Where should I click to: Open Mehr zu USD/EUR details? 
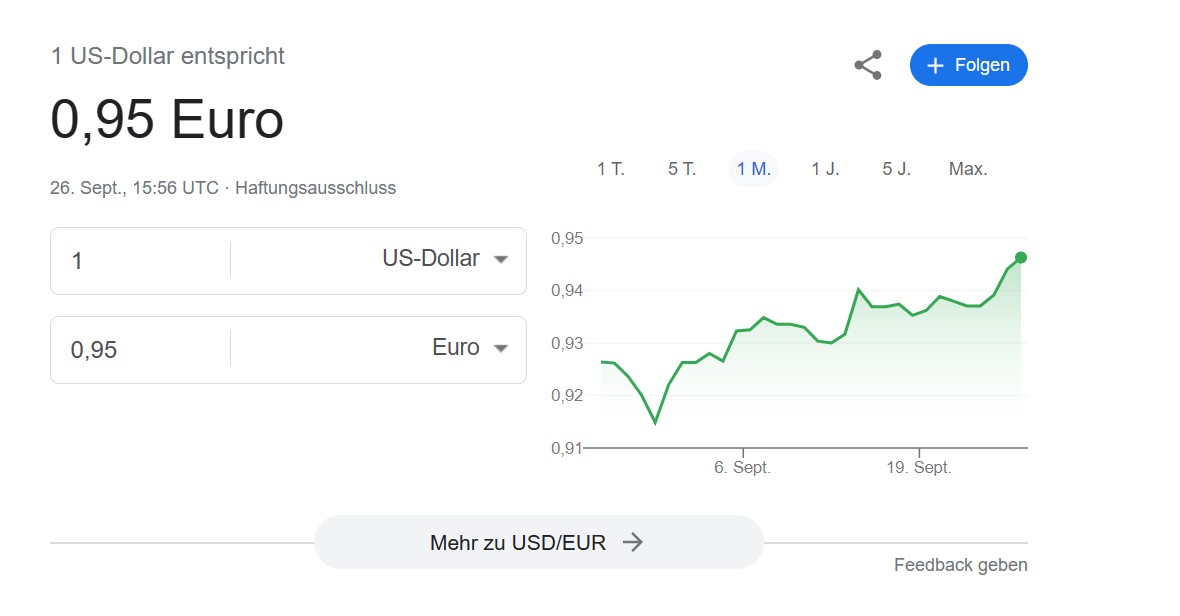(x=539, y=542)
